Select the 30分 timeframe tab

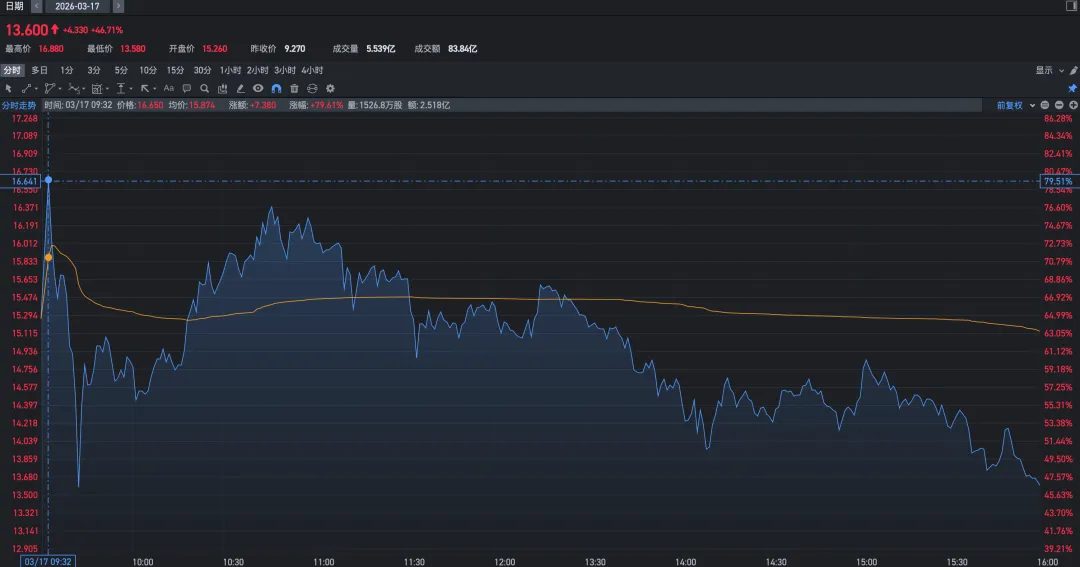[202, 70]
